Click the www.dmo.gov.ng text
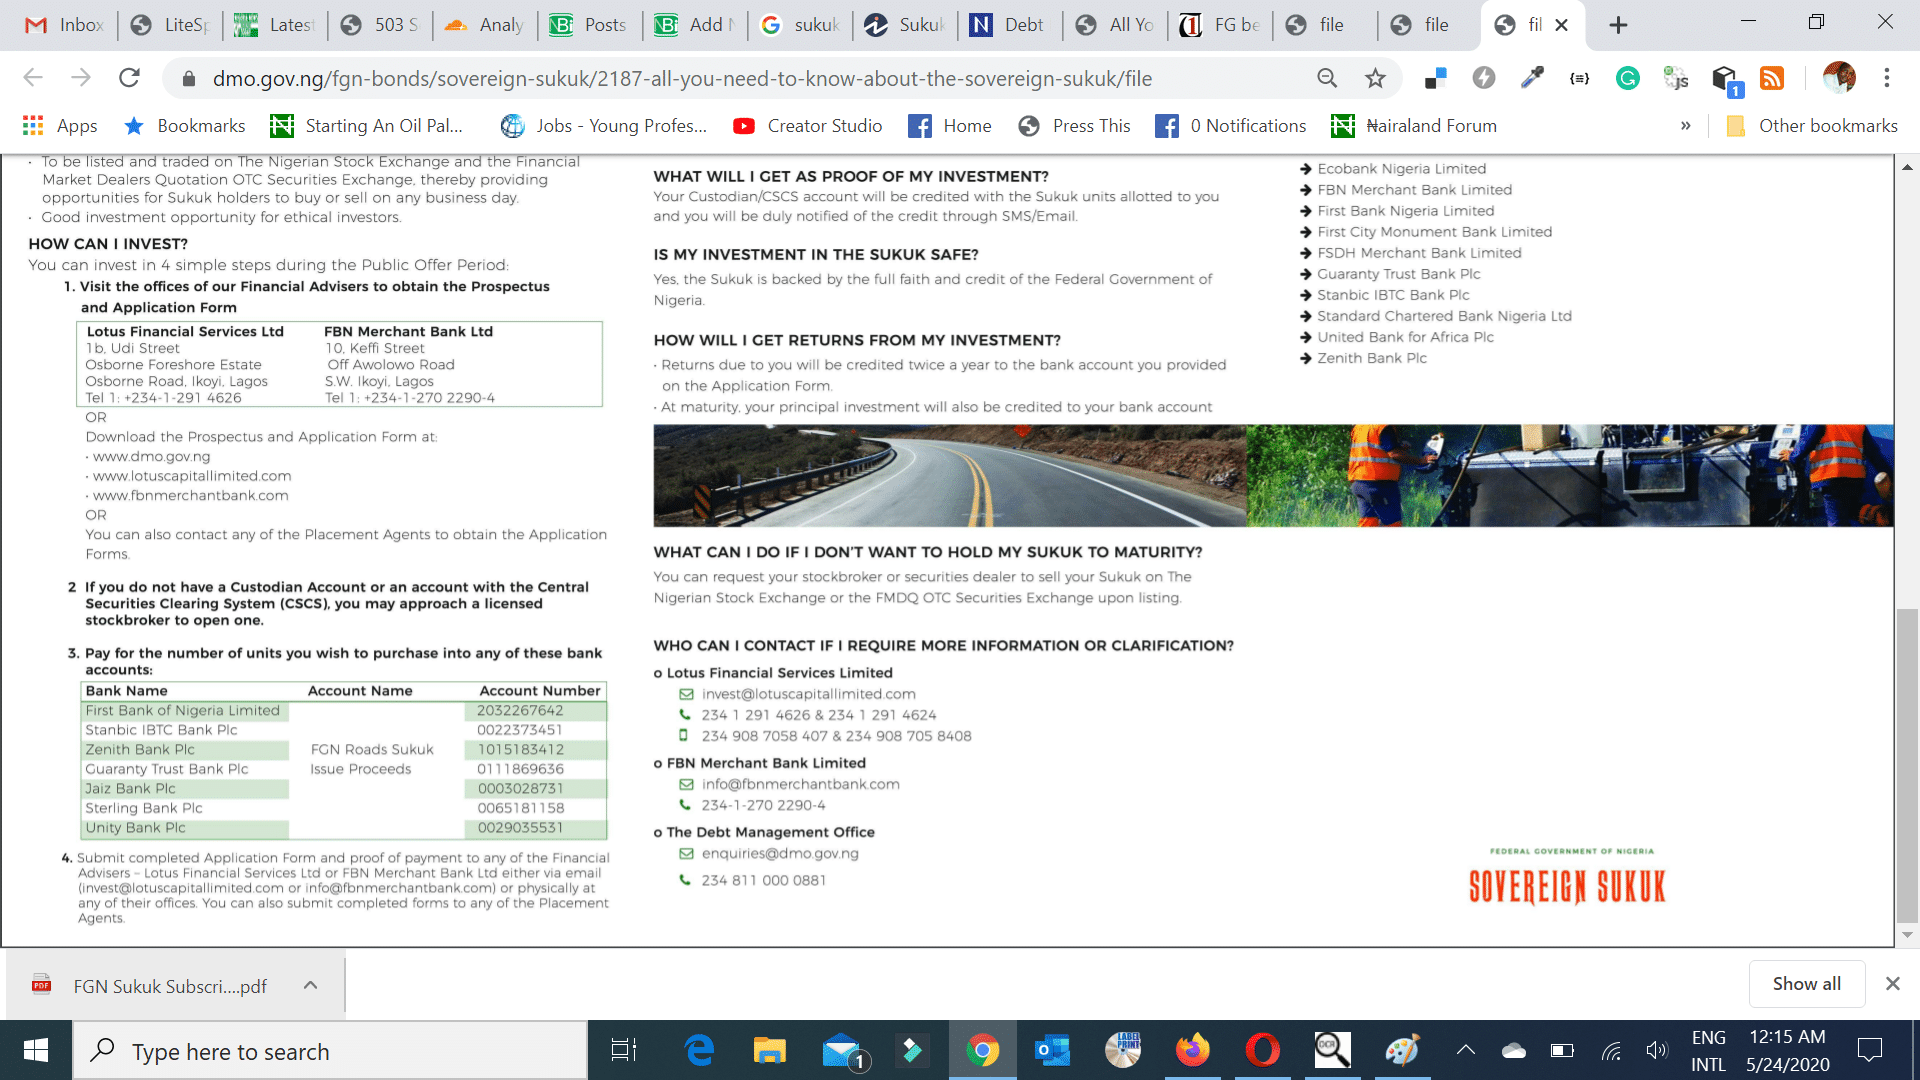The width and height of the screenshot is (1920, 1080). (152, 457)
